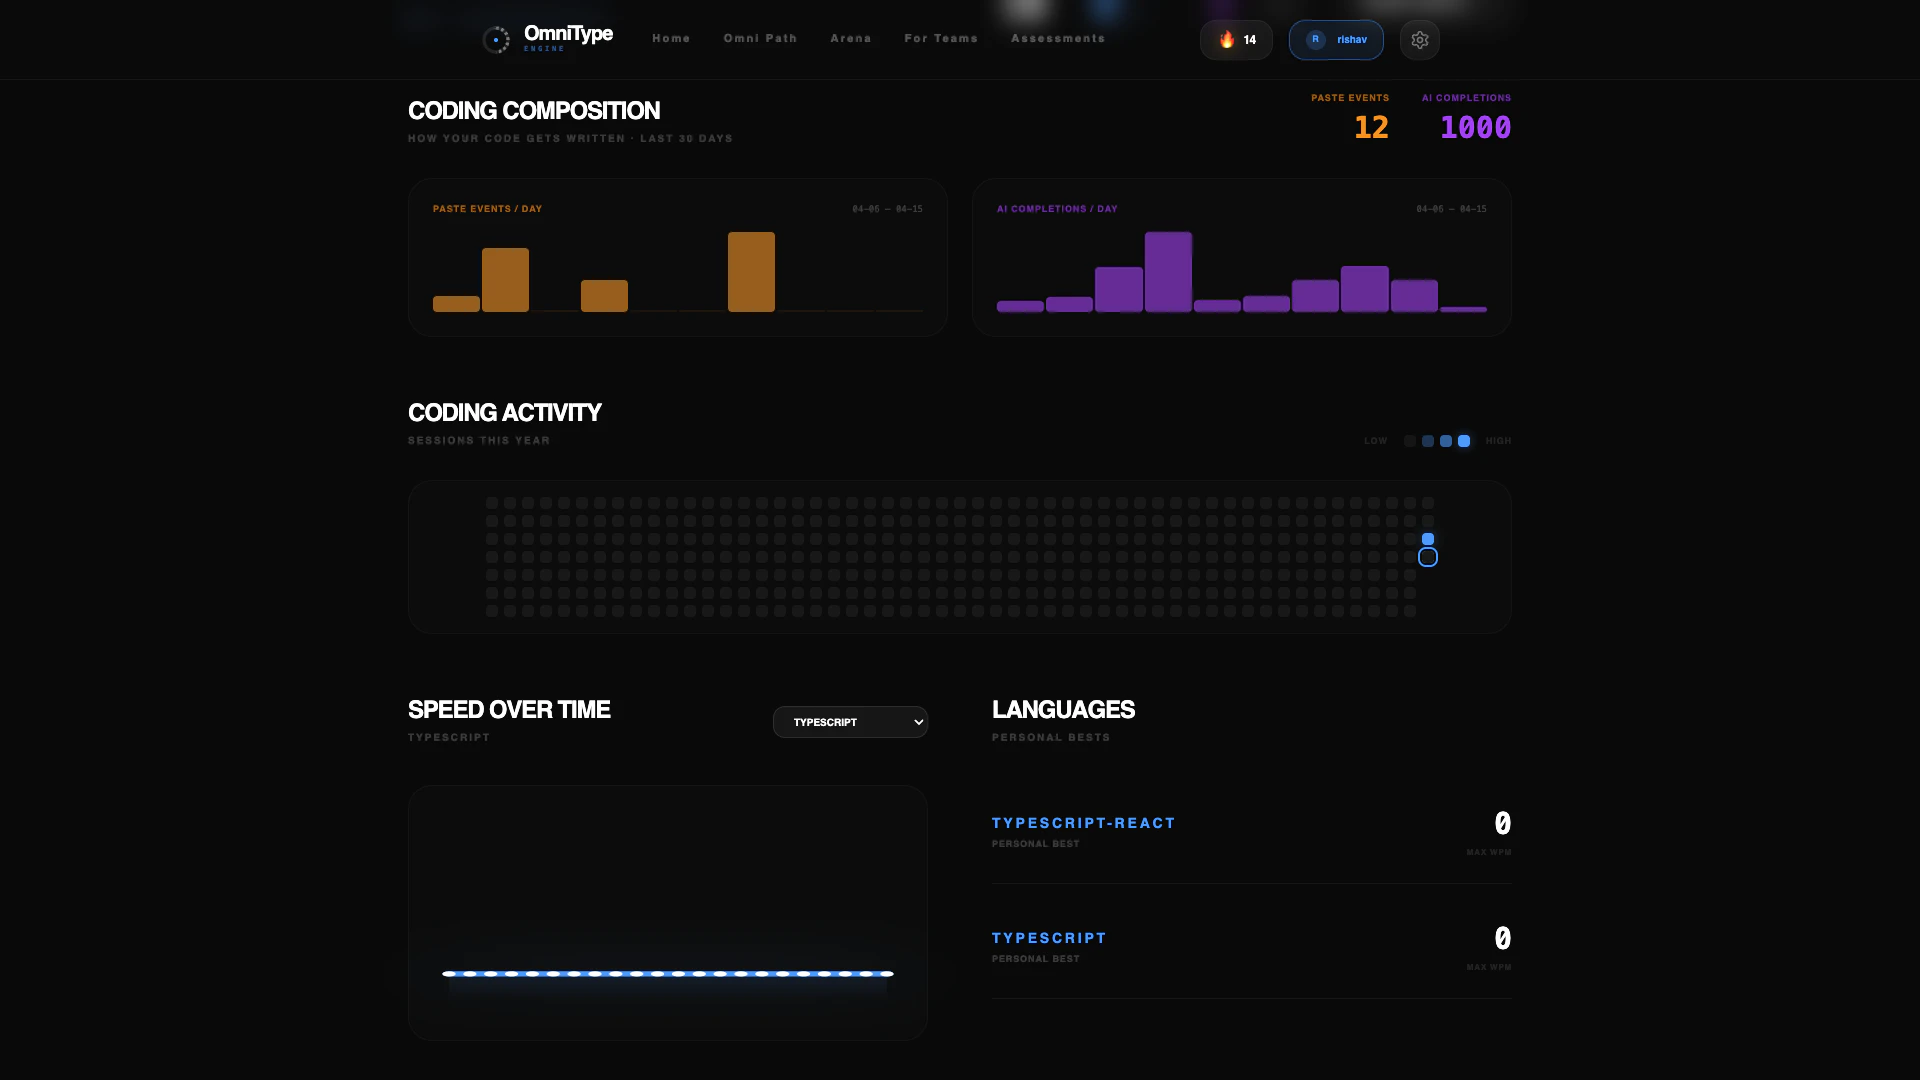
Task: Click the OmniType logo icon
Action: 497,39
